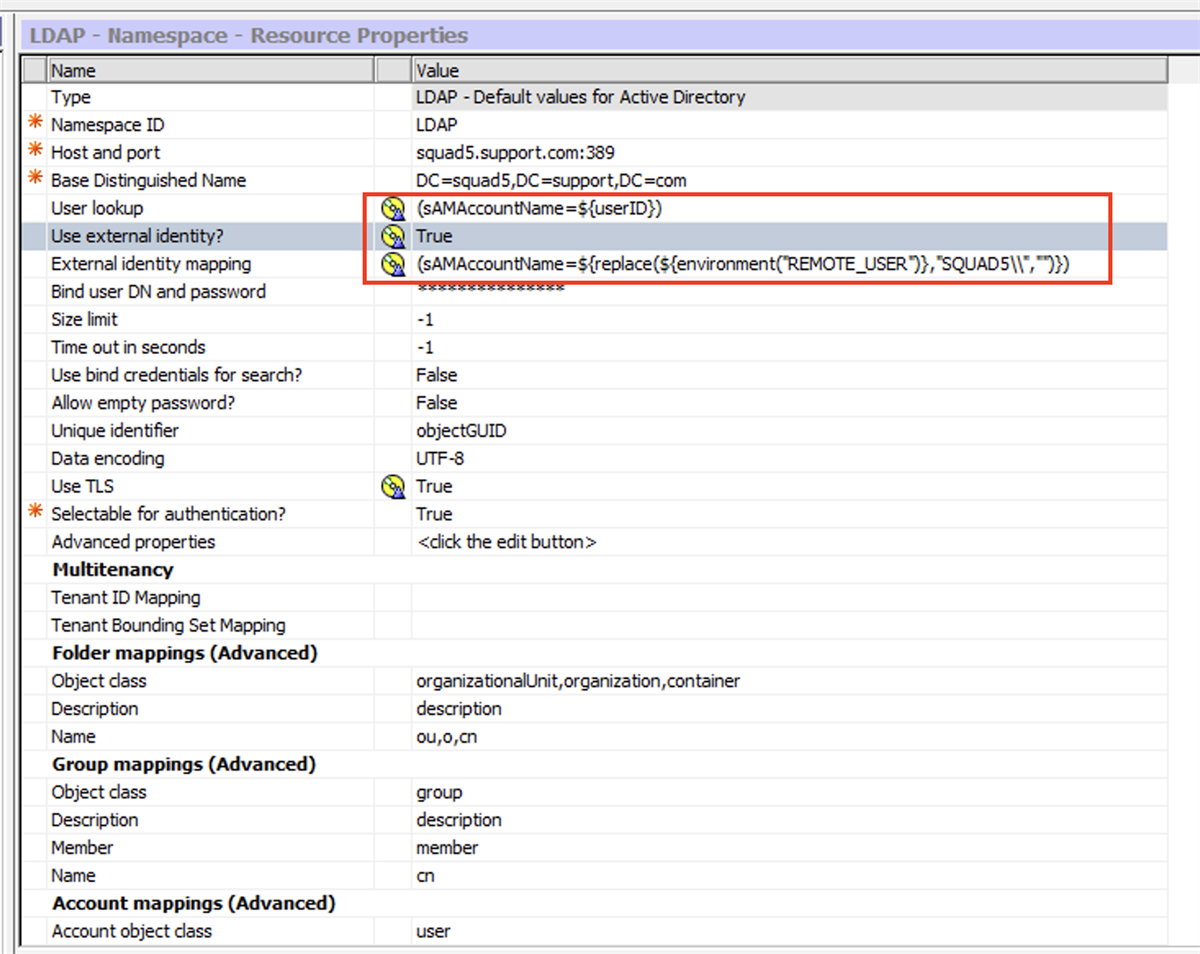
Task: Select the Tenant ID Mapping label
Action: tap(126, 598)
